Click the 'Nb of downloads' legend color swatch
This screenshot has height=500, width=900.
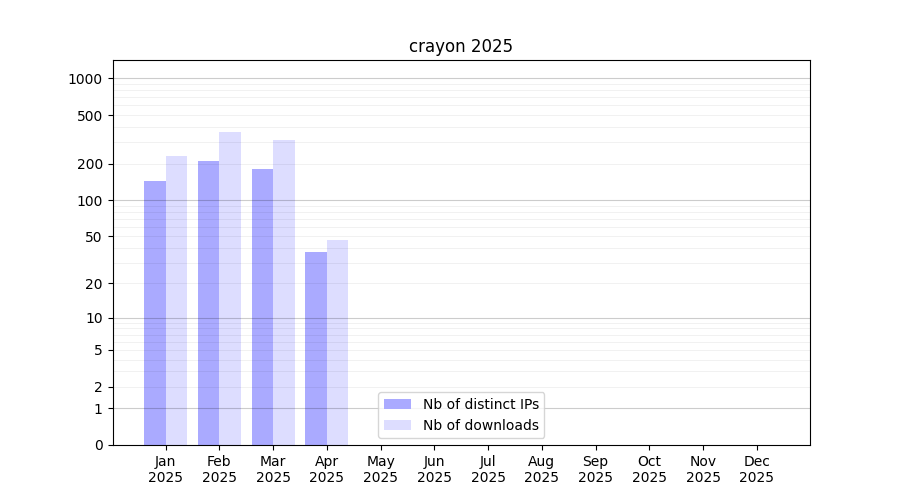pos(397,425)
